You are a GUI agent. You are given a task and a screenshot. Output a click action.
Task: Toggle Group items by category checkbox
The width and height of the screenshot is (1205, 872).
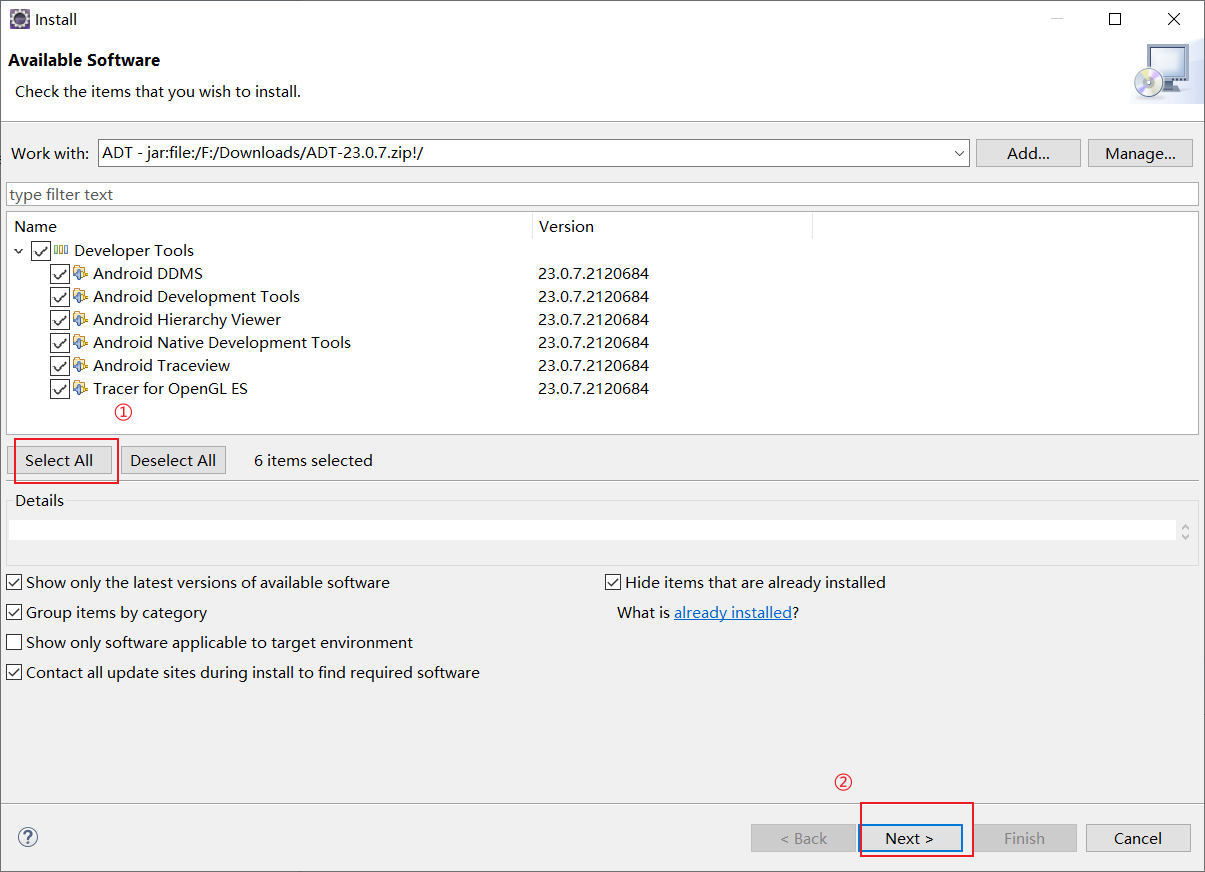(14, 612)
